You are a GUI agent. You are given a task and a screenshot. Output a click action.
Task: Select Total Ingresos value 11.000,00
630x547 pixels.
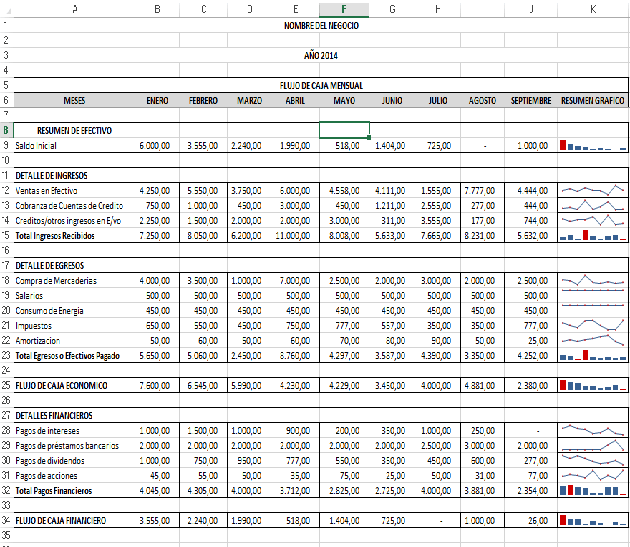click(292, 236)
